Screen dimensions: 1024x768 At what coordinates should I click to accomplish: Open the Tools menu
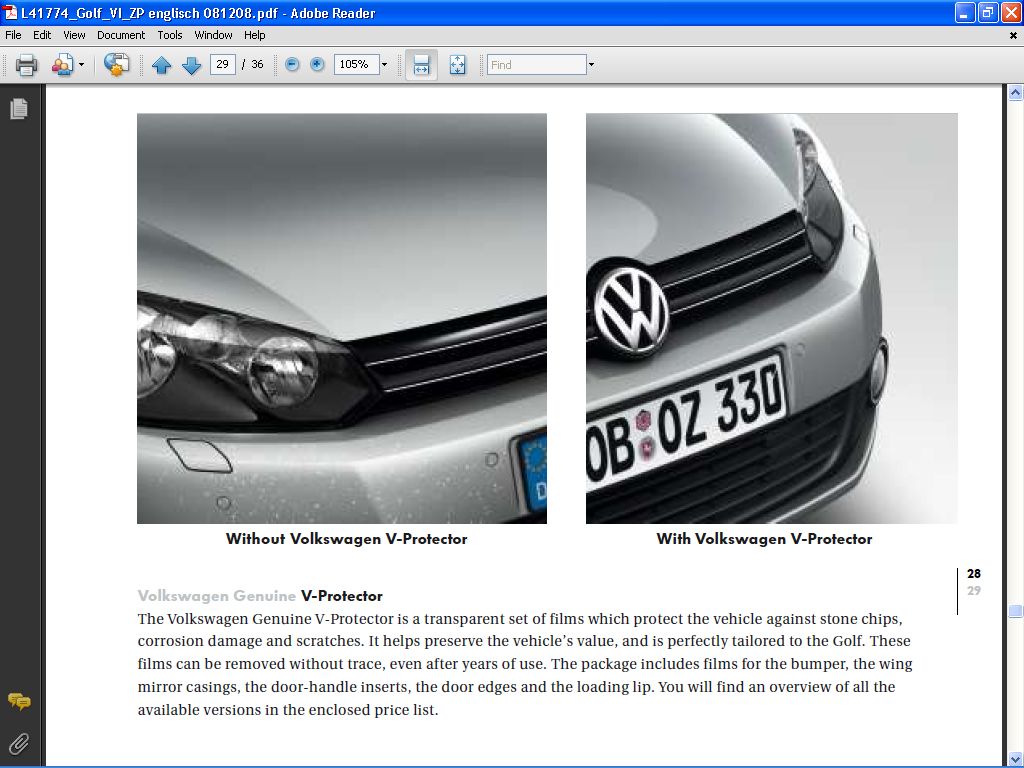(170, 35)
